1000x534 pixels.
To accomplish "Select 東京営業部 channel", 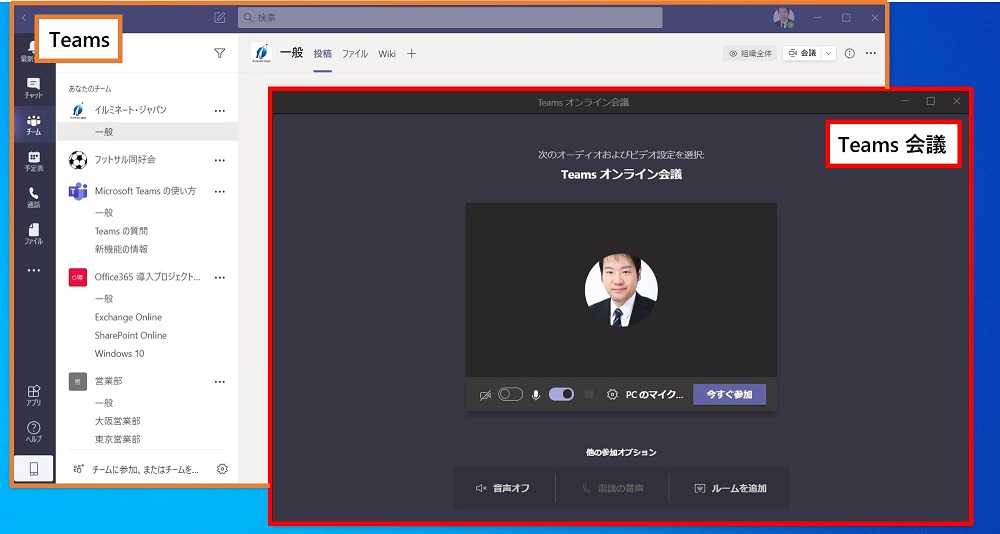I will 117,439.
